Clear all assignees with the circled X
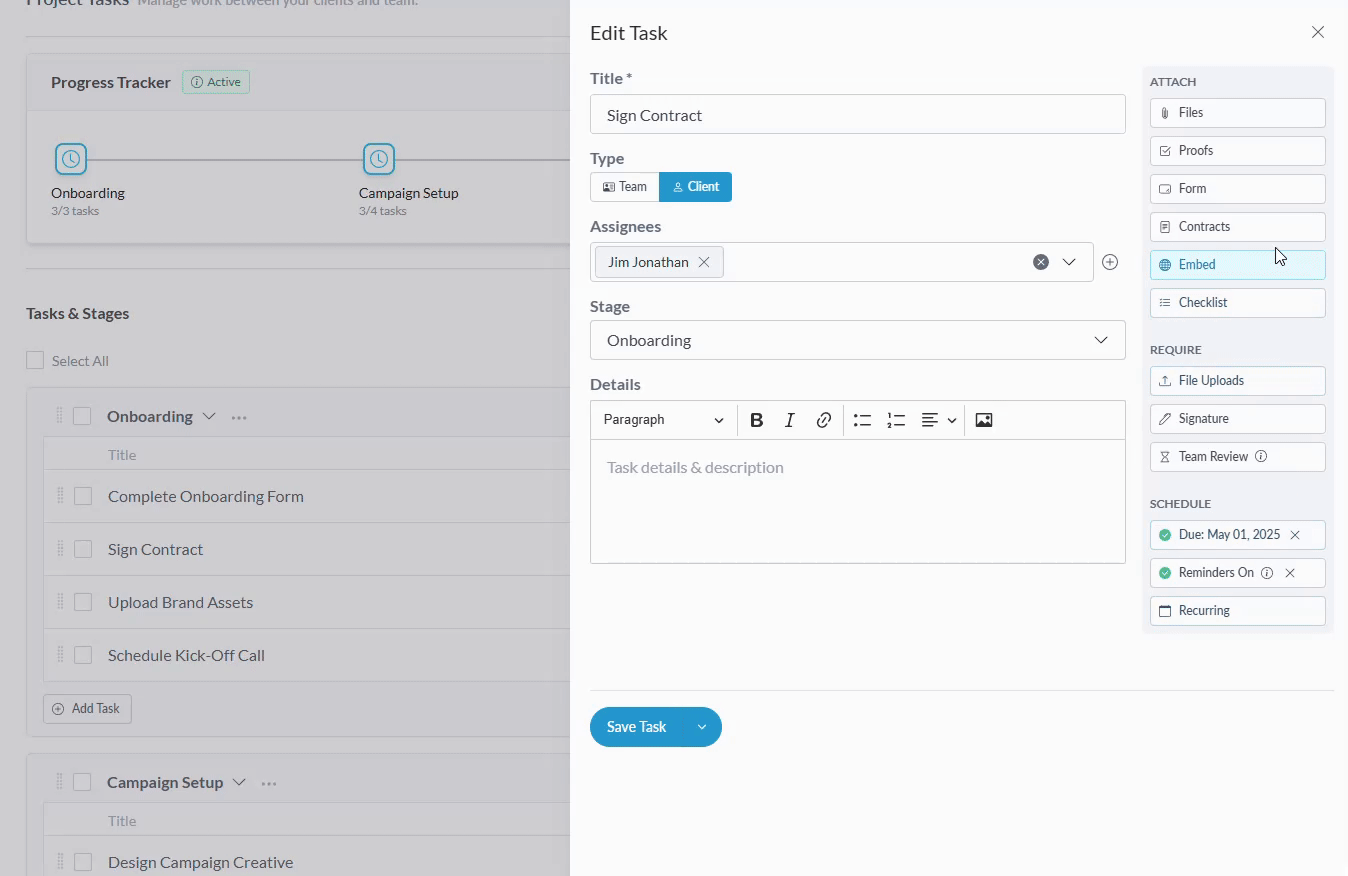Image resolution: width=1348 pixels, height=876 pixels. (x=1041, y=262)
